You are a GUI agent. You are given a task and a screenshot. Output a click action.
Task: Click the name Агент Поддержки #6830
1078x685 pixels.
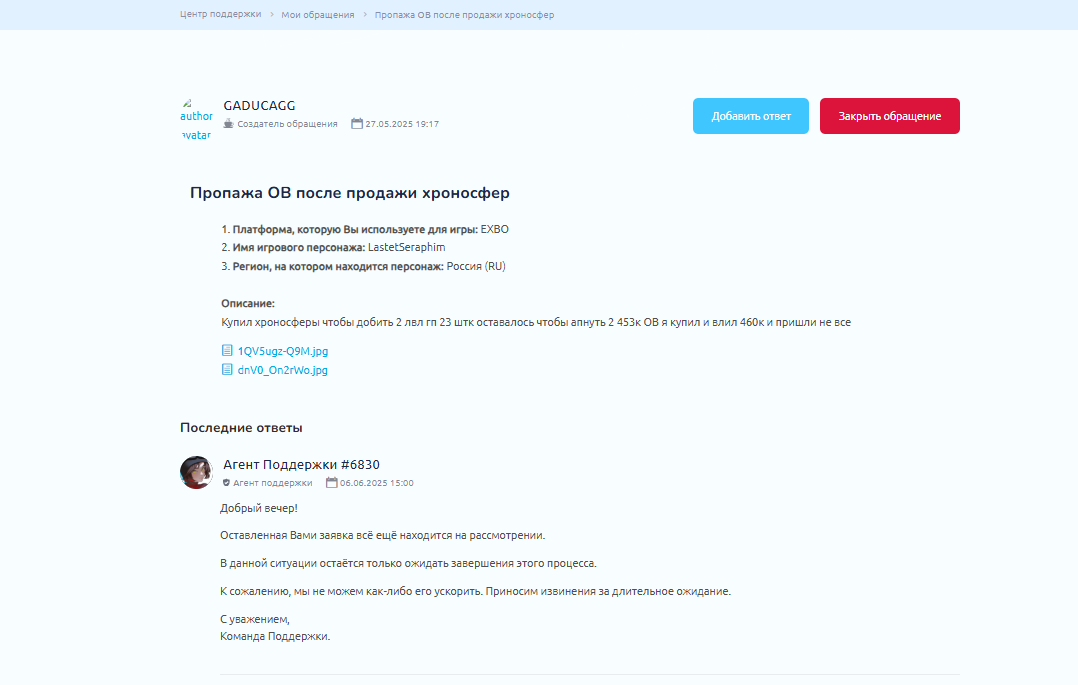point(301,465)
